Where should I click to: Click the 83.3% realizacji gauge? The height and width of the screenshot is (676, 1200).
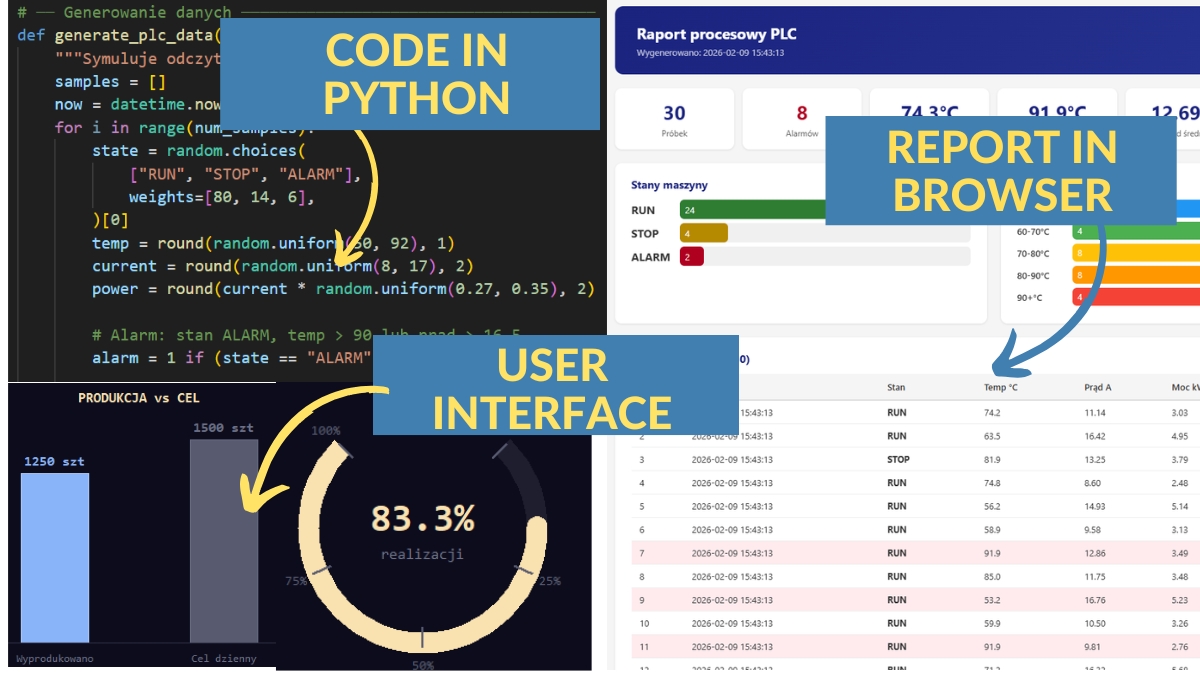(x=422, y=530)
